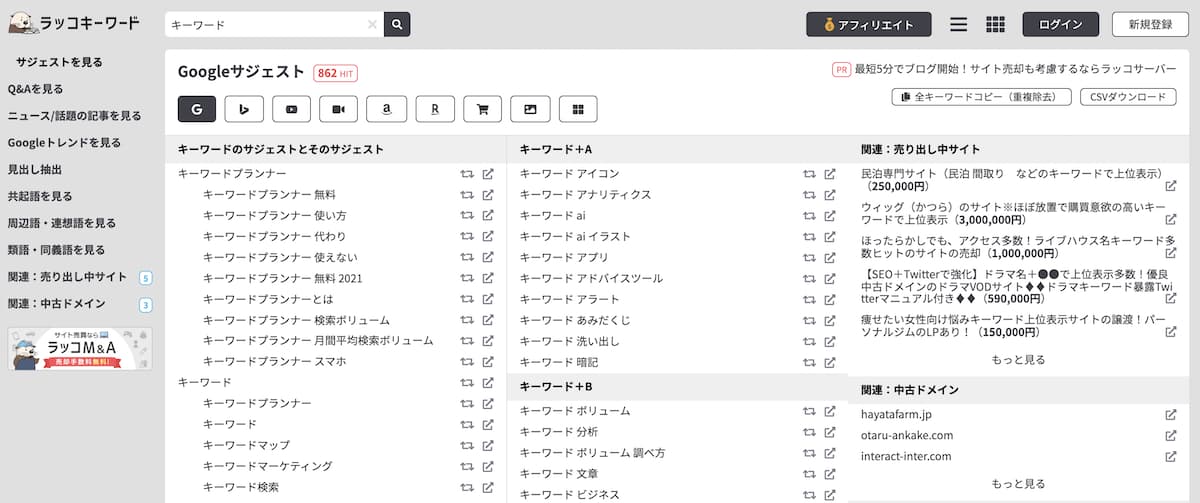
Task: Open 関連：中古ドメイン in the sidebar
Action: point(57,304)
